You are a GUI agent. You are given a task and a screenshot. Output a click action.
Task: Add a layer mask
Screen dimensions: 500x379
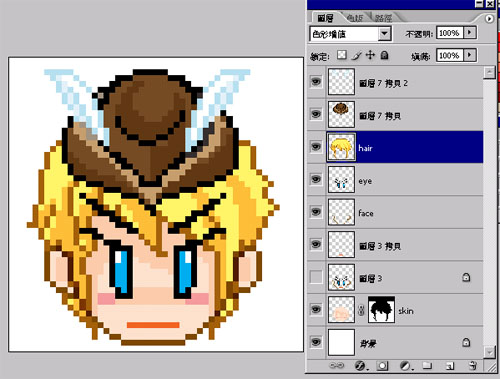click(x=382, y=366)
